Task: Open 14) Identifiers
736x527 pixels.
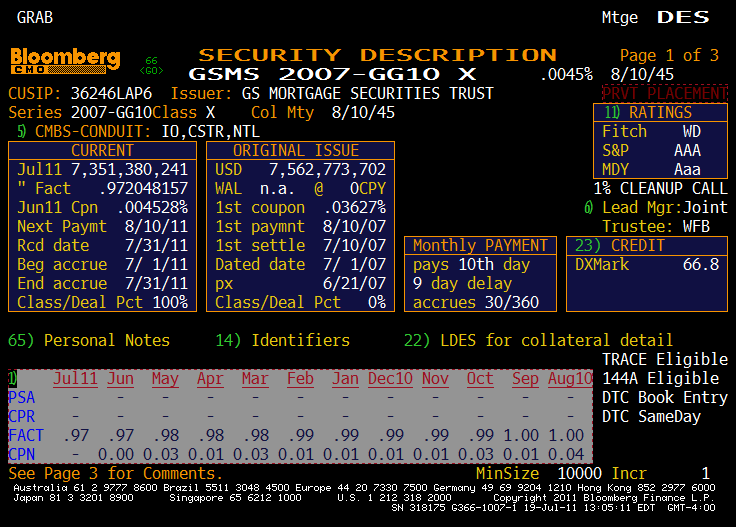Action: pyautogui.click(x=283, y=340)
